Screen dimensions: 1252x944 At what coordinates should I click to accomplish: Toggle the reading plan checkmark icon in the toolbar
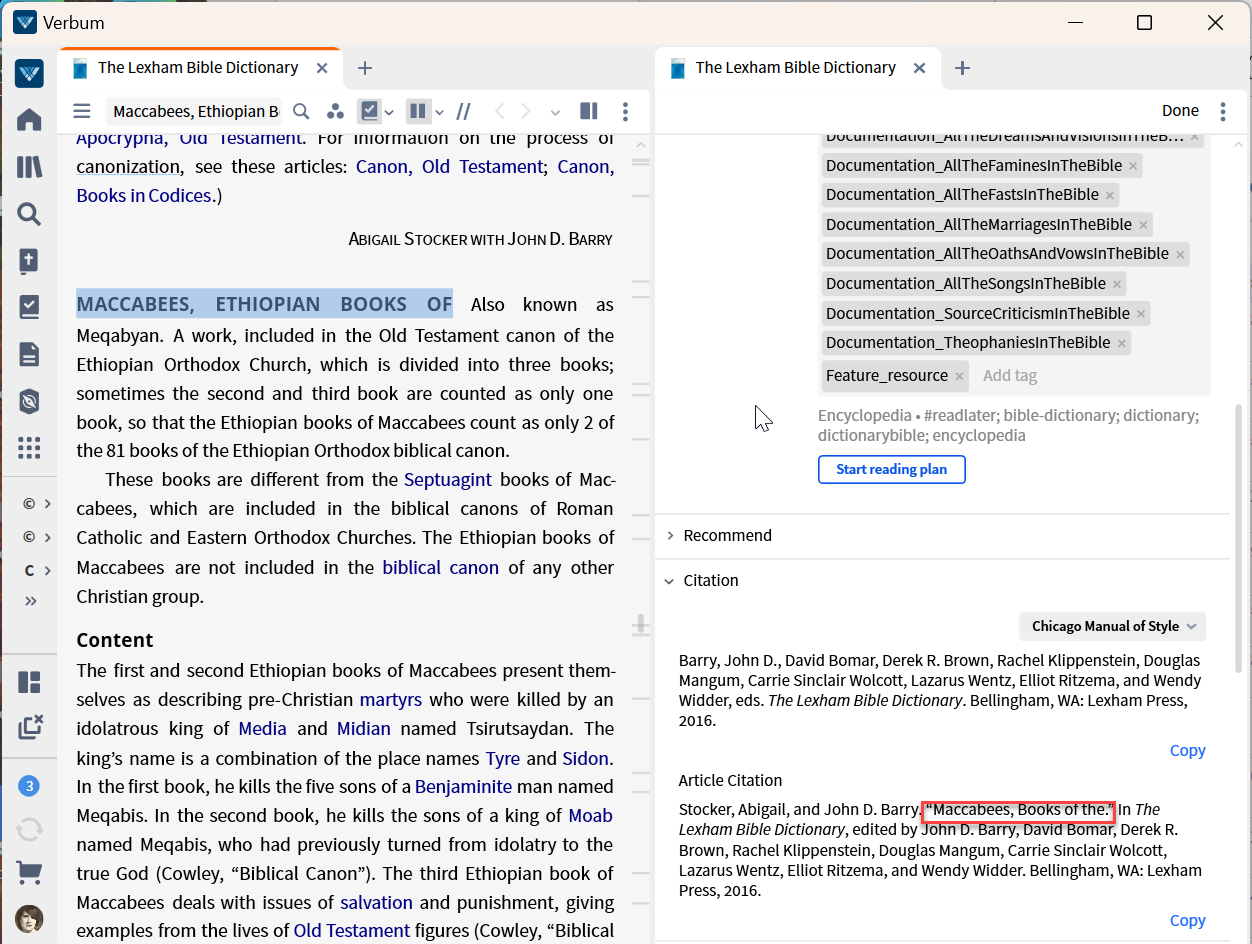point(369,111)
